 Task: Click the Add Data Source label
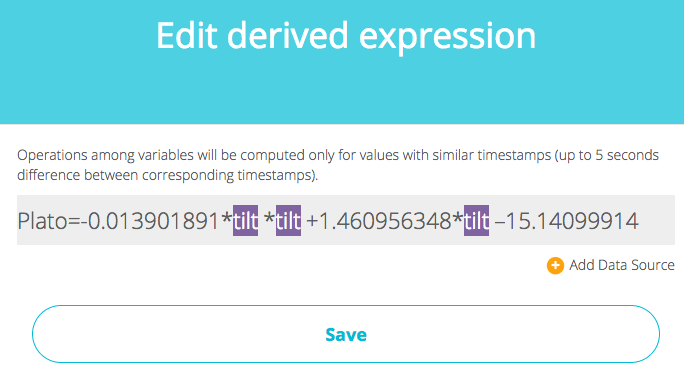tap(622, 265)
